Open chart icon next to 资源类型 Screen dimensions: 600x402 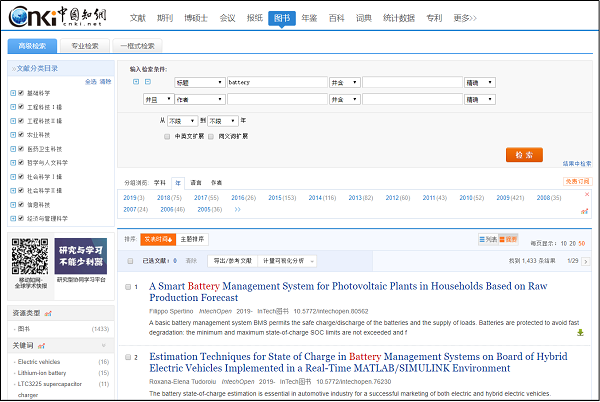pos(50,314)
